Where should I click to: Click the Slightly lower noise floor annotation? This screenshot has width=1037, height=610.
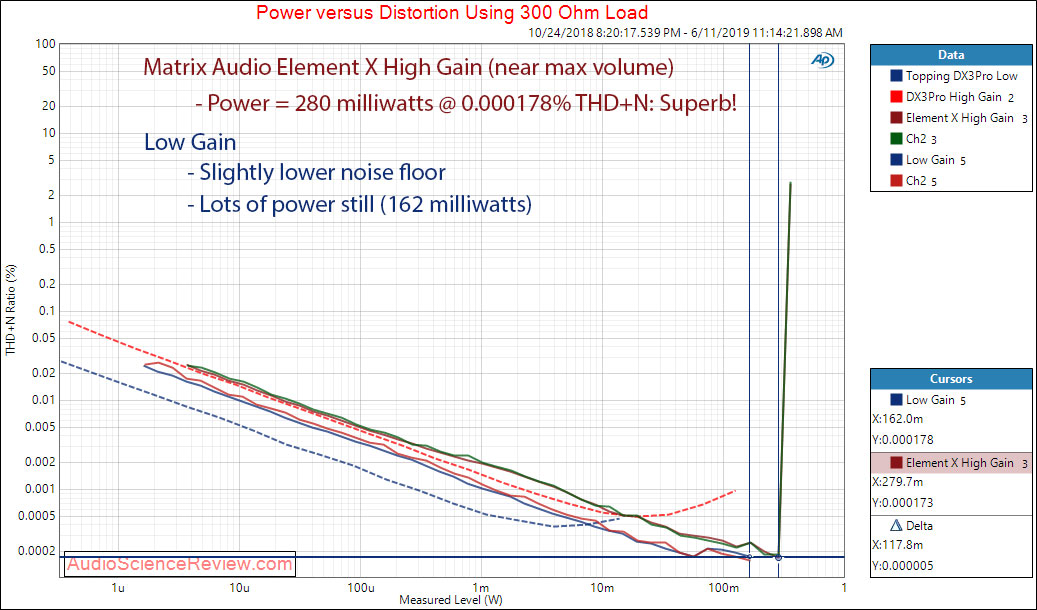point(316,173)
